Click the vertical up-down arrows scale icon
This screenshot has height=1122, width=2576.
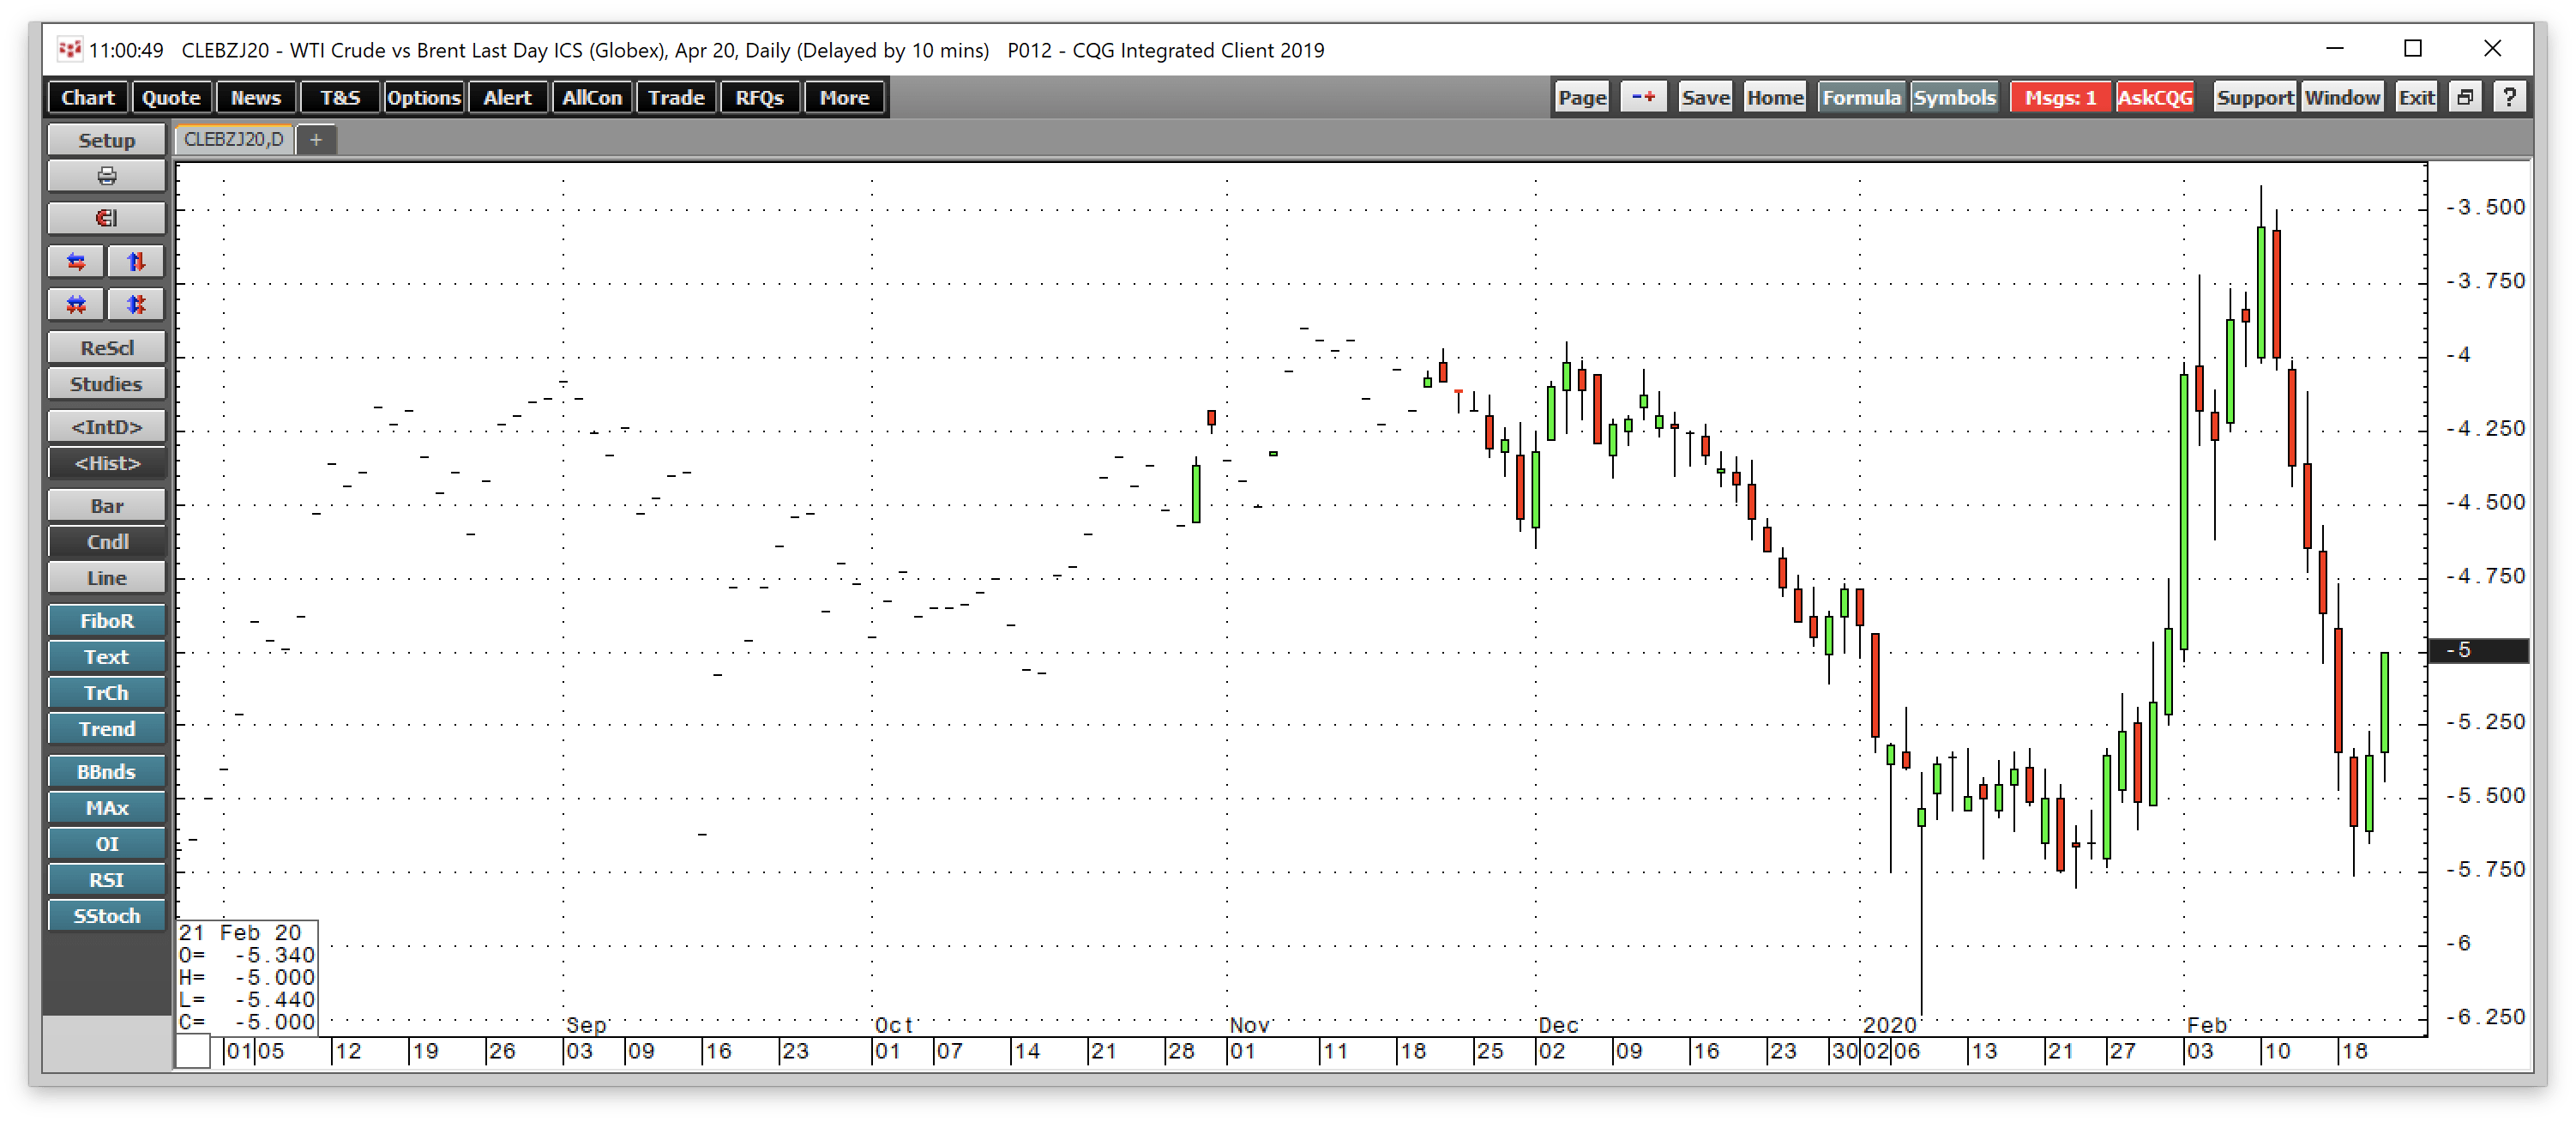click(136, 262)
